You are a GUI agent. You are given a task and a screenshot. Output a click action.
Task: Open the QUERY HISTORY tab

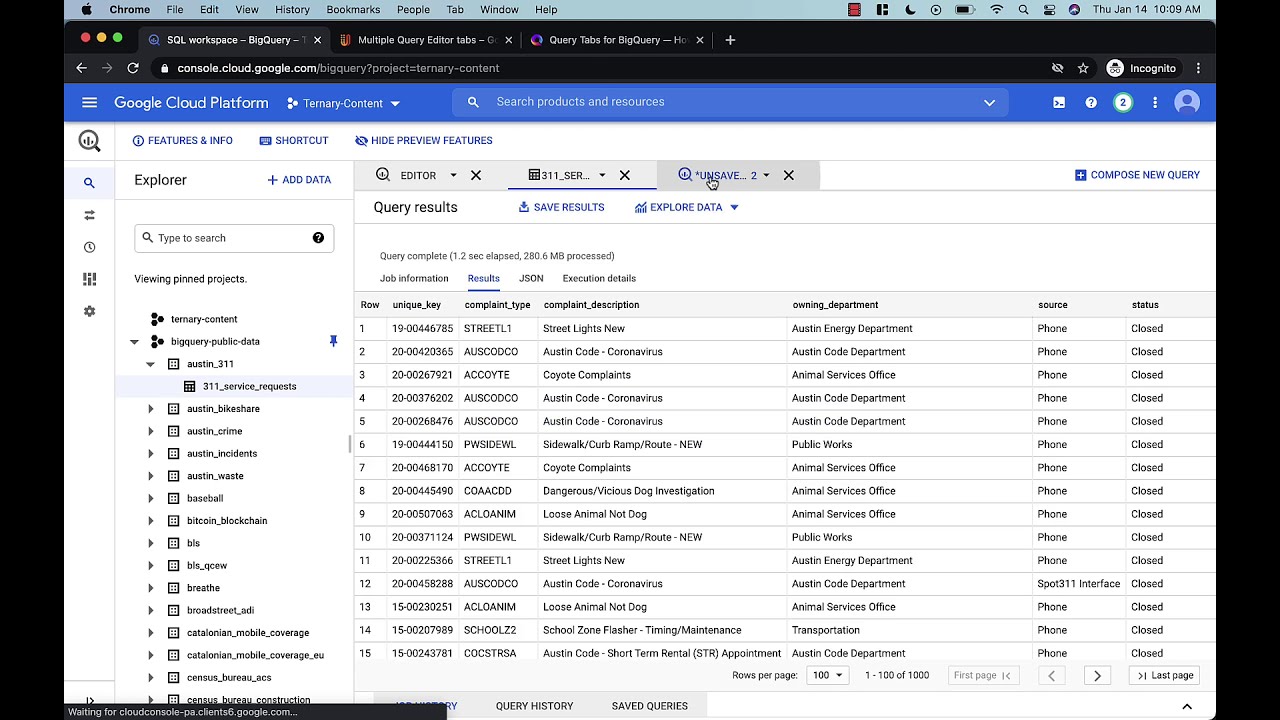[534, 706]
